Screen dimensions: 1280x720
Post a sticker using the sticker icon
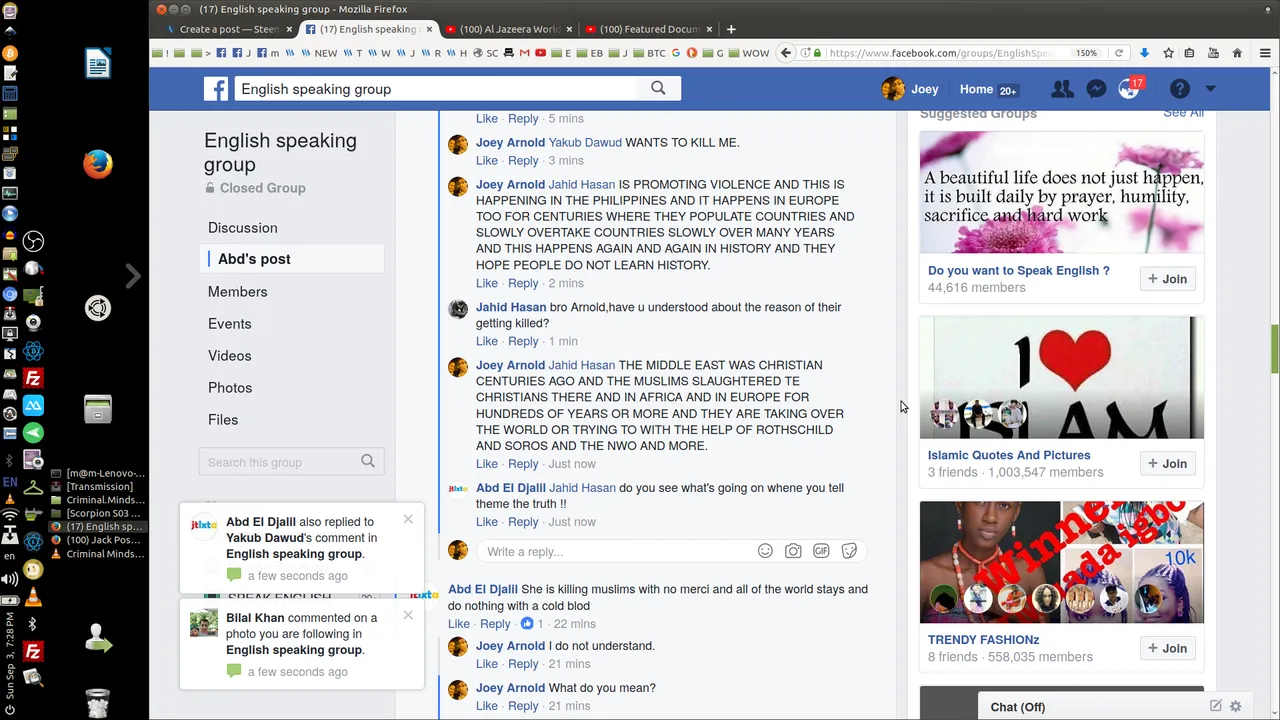click(849, 551)
